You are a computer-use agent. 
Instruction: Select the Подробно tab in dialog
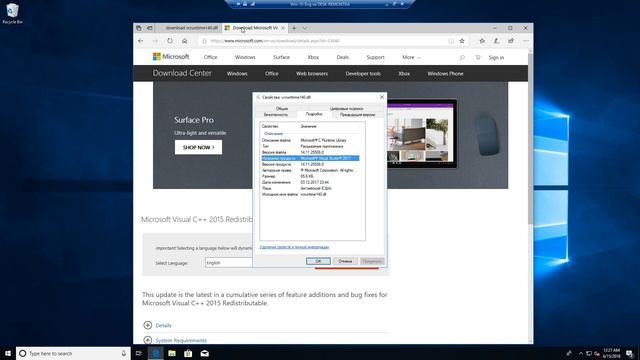tap(314, 114)
